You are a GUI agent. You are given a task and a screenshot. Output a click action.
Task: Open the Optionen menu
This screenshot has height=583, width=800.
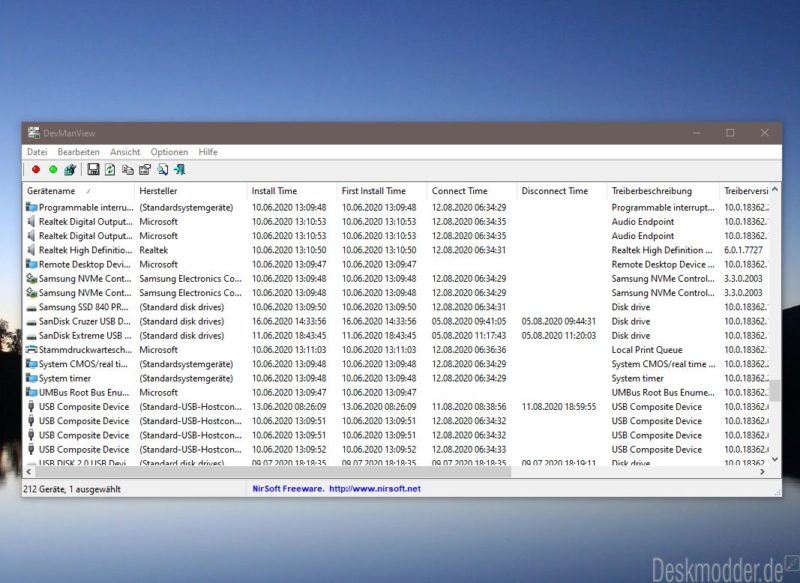169,151
